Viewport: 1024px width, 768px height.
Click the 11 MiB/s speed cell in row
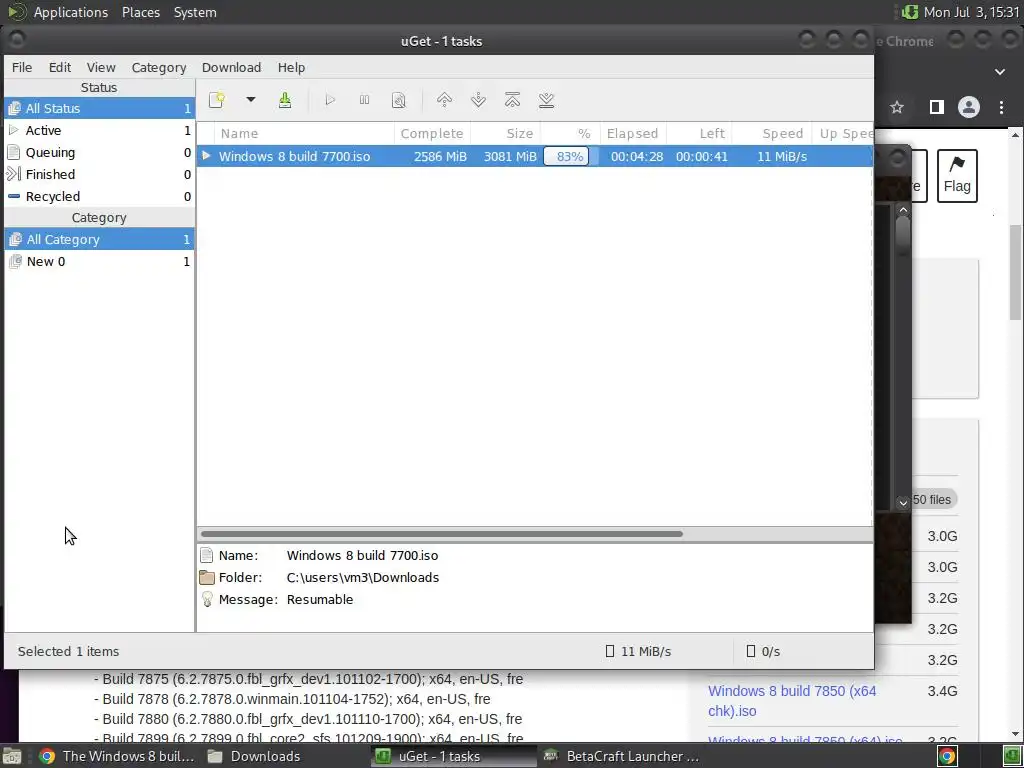tap(782, 157)
